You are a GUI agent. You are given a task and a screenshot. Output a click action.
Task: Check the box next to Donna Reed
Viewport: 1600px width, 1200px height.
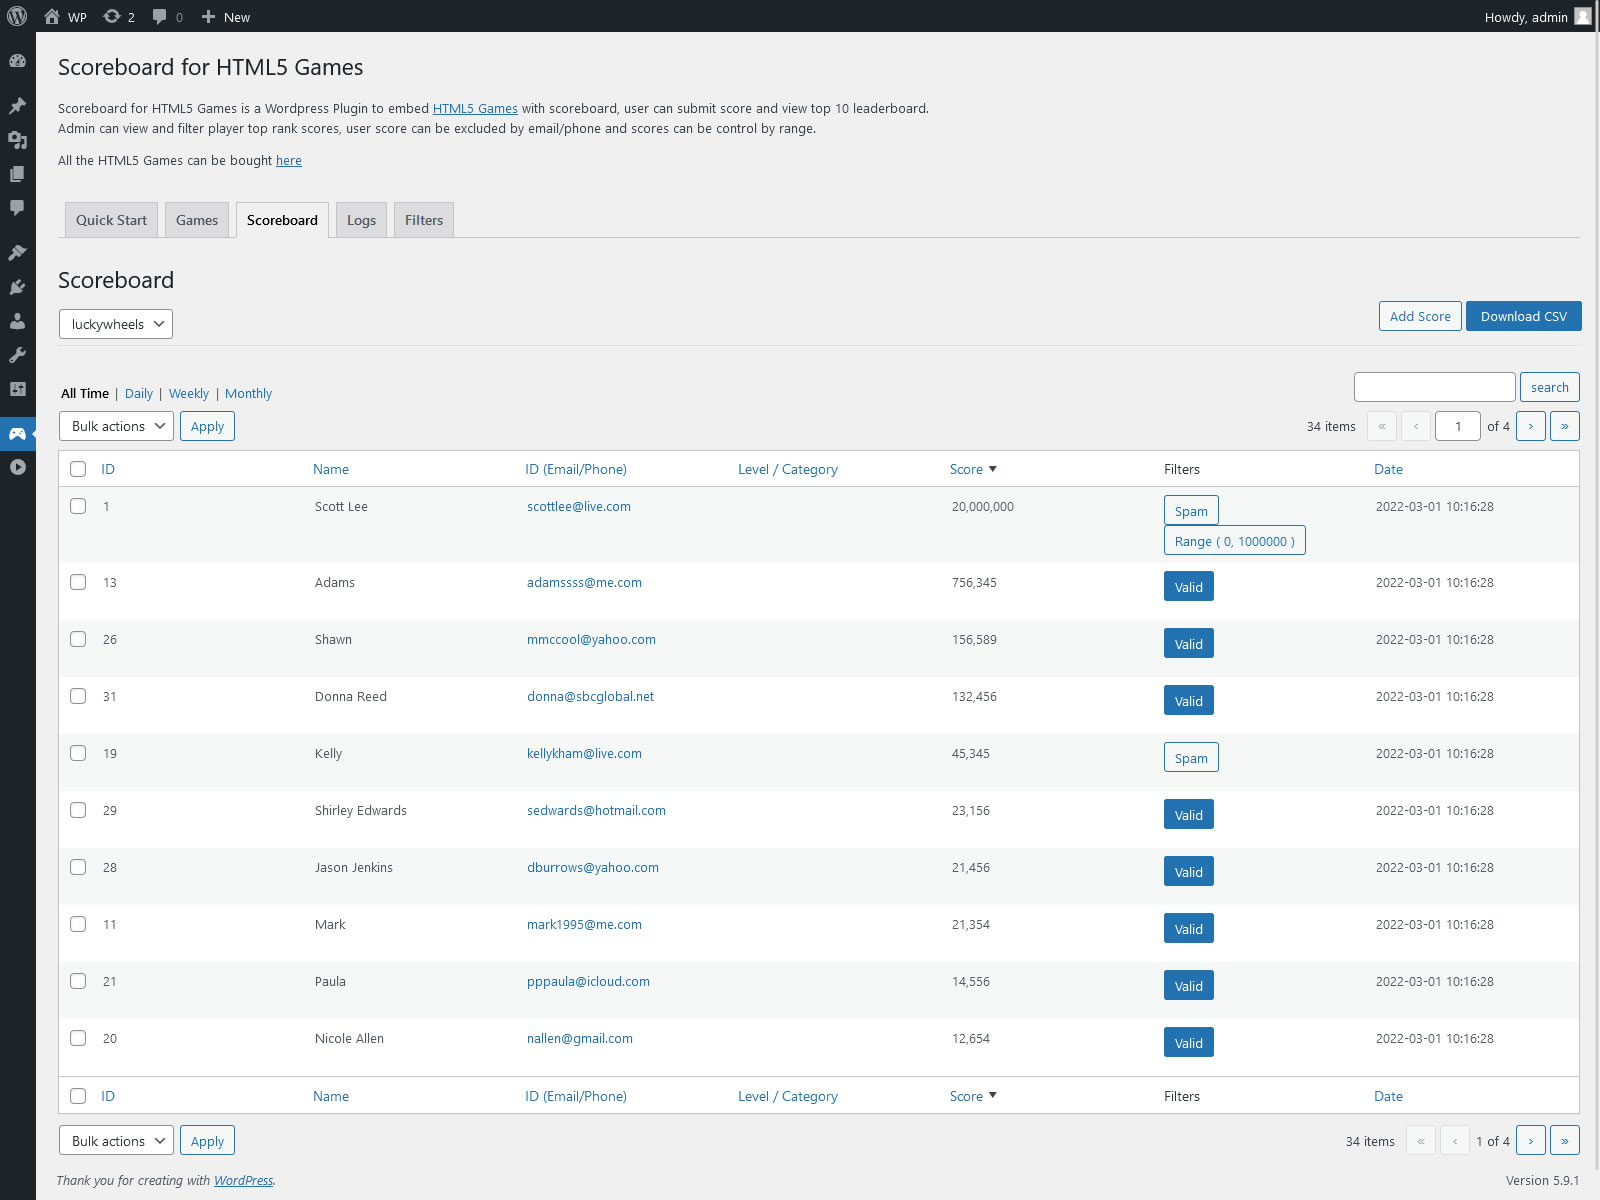click(x=78, y=696)
